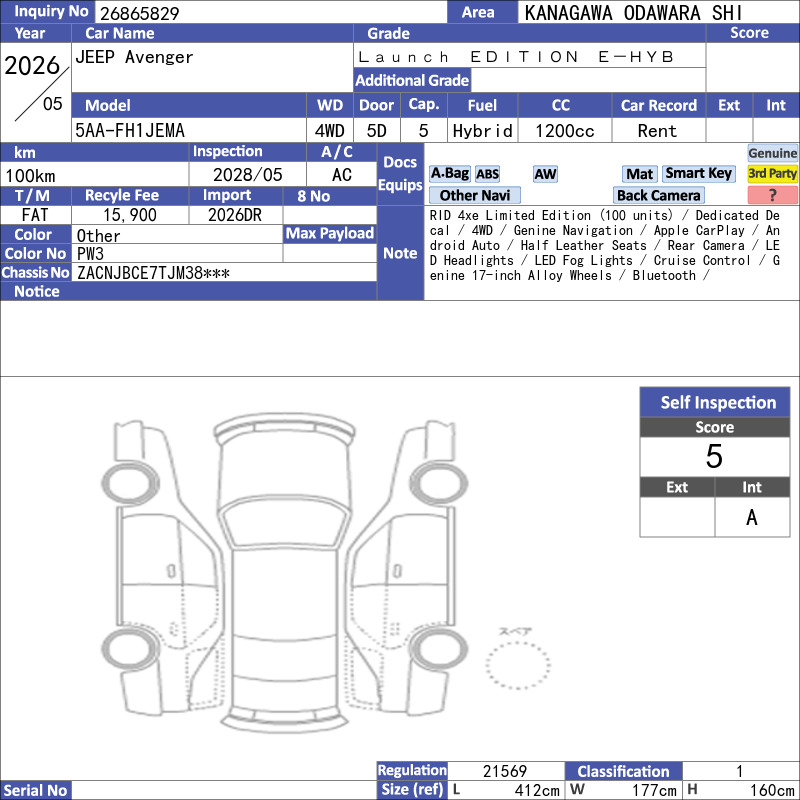Image resolution: width=800 pixels, height=800 pixels.
Task: Click the Docs Equips header cell
Action: tap(400, 174)
